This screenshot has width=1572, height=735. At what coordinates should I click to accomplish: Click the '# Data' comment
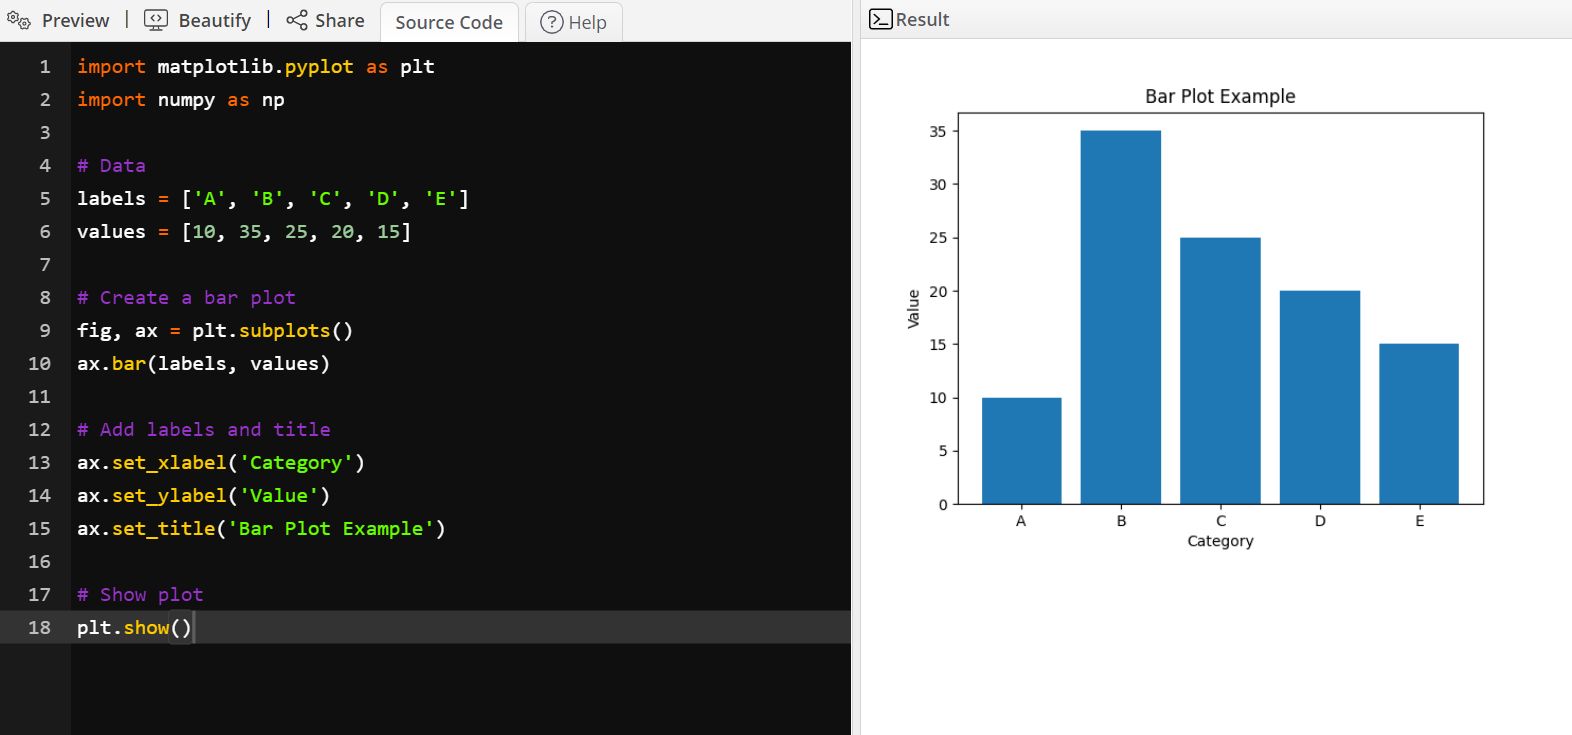[111, 166]
